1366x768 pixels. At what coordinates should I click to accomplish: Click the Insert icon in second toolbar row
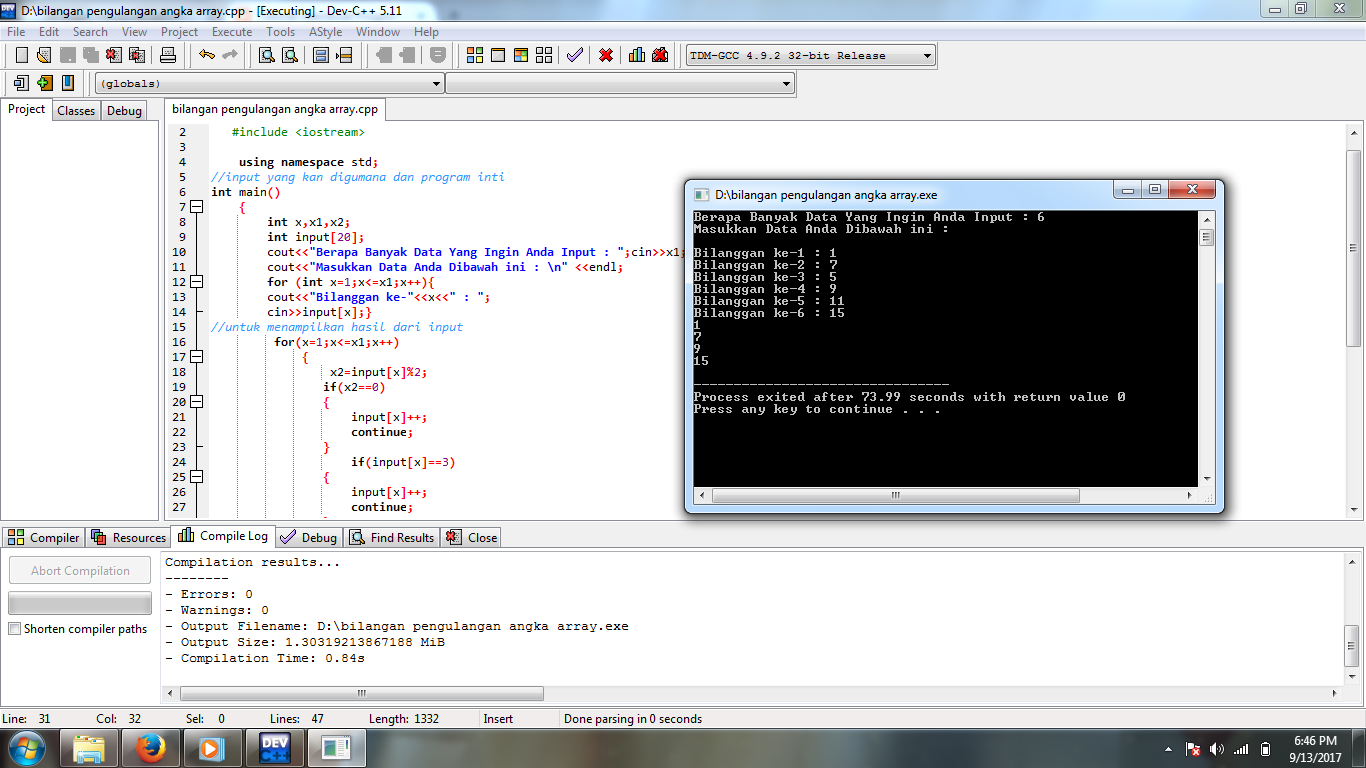[21, 83]
